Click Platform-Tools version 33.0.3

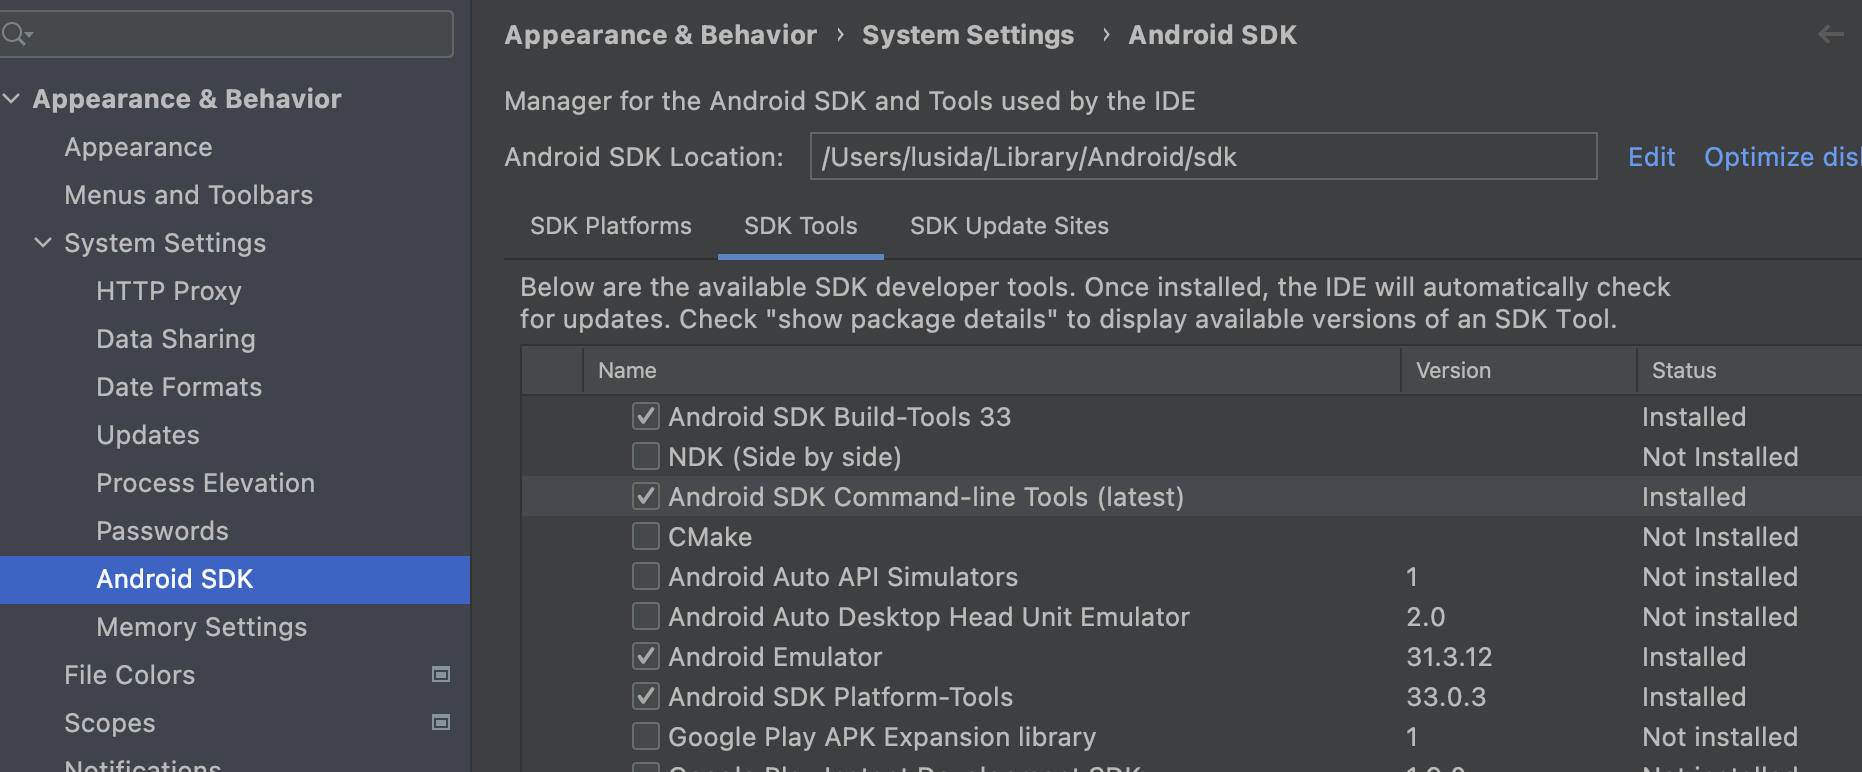(1446, 697)
